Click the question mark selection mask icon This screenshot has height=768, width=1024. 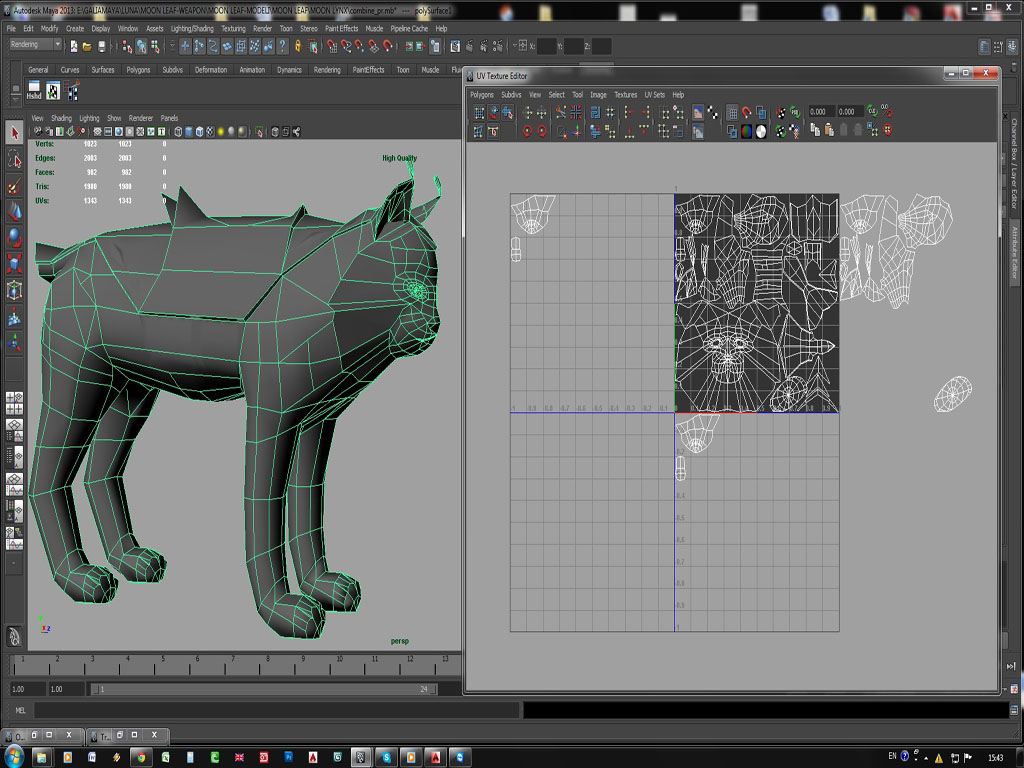click(282, 46)
